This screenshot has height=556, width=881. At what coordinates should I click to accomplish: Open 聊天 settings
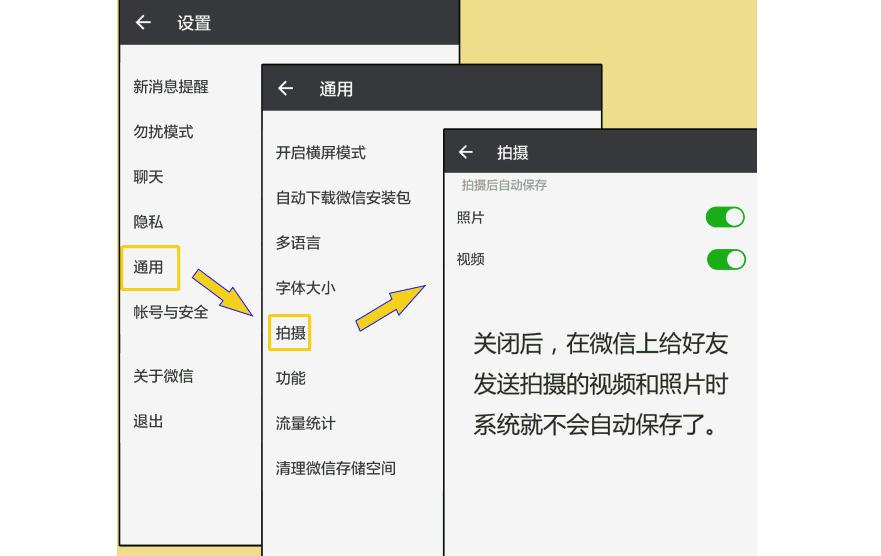148,177
